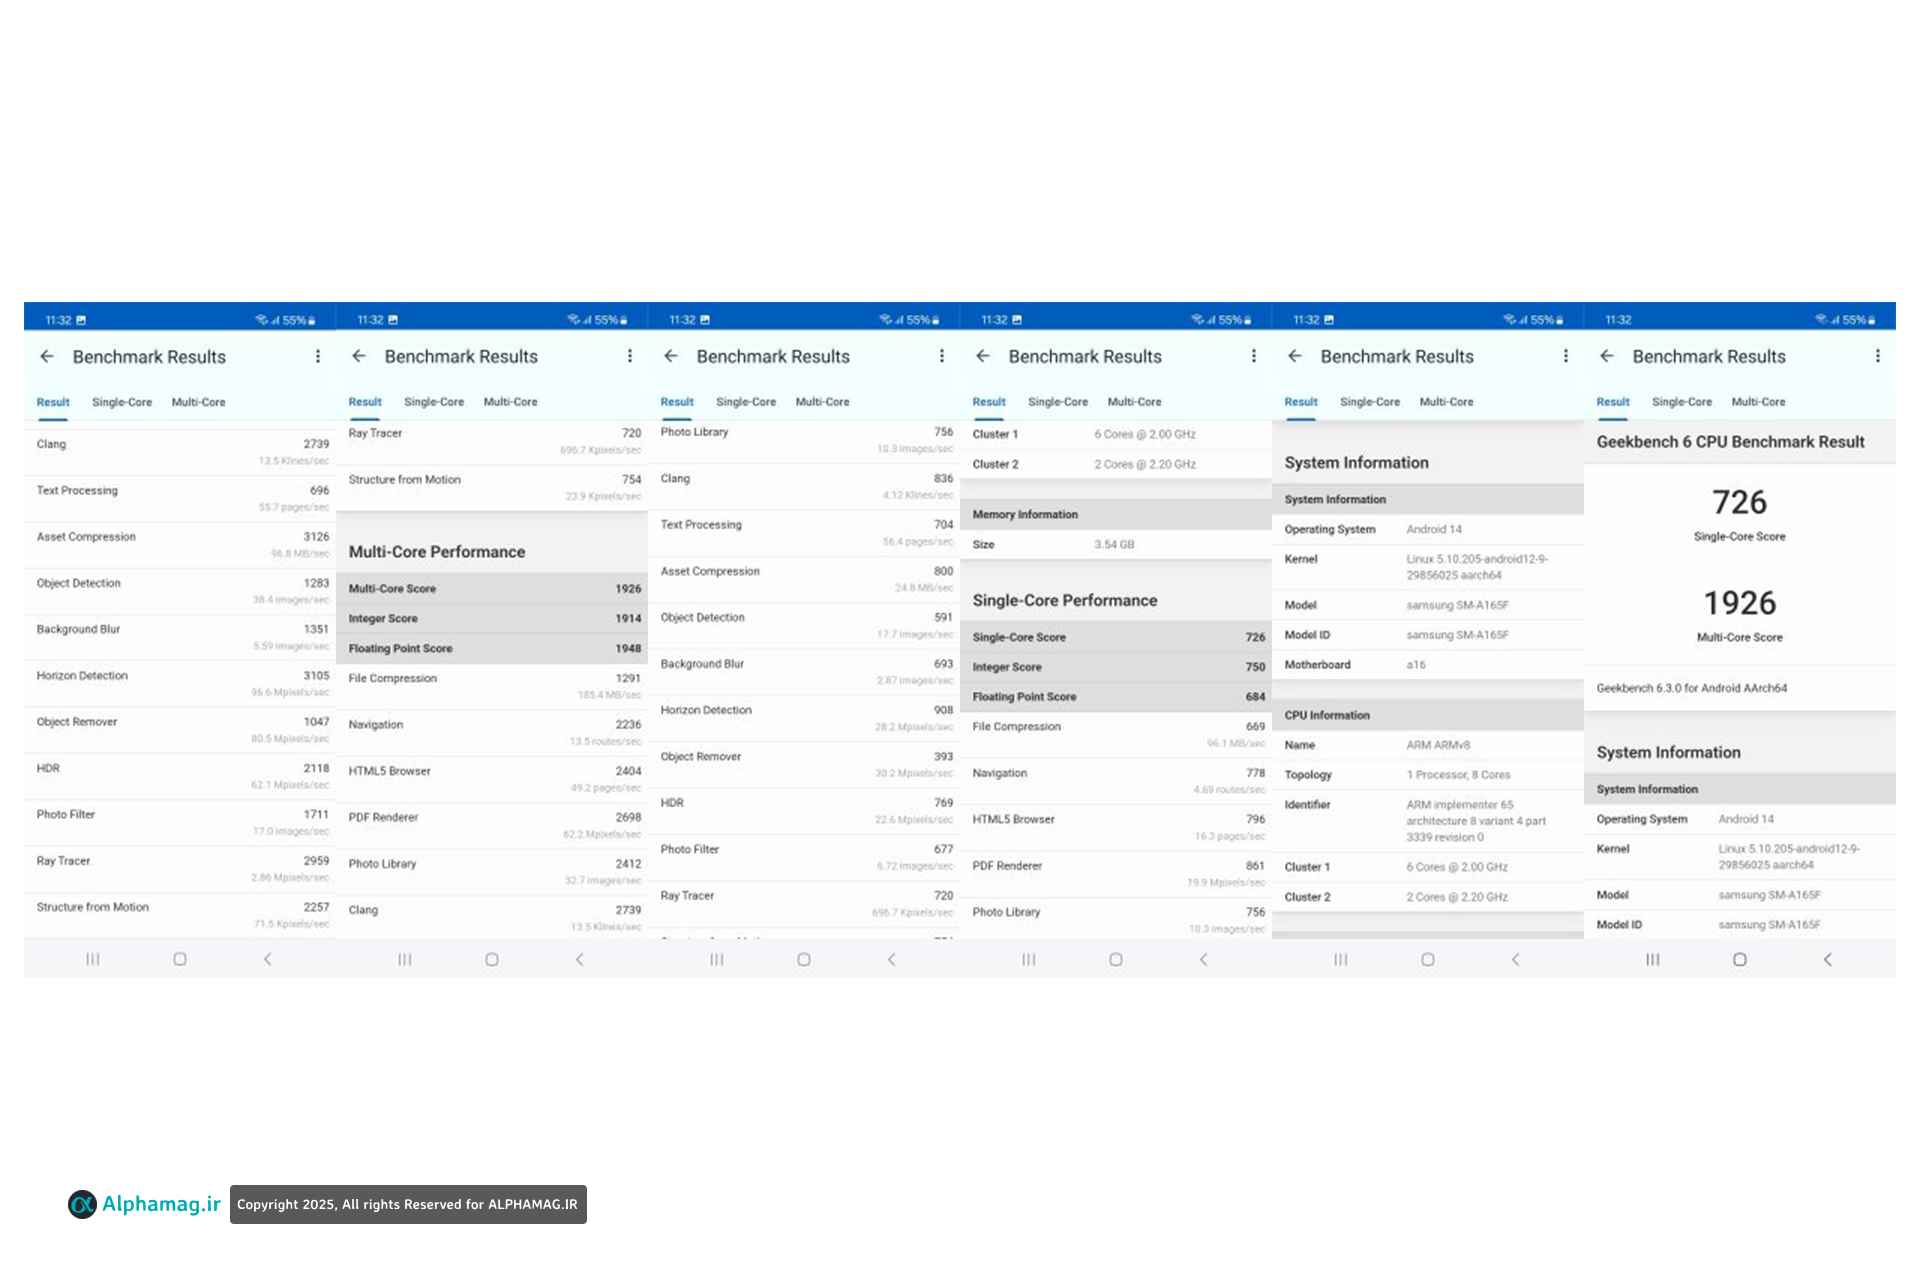Select Result tab on the Single-Core Performance screen
1920x1280 pixels.
[988, 402]
